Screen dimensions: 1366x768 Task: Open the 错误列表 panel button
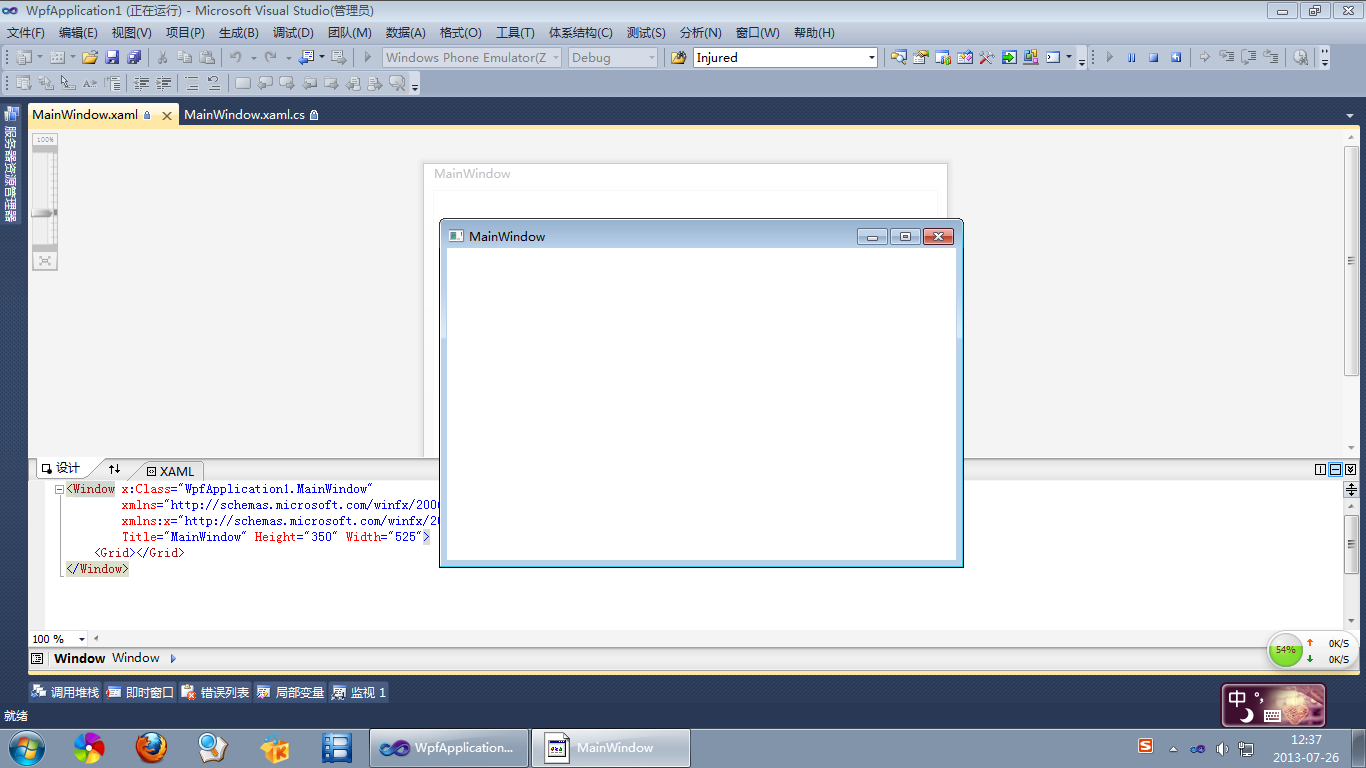click(216, 692)
